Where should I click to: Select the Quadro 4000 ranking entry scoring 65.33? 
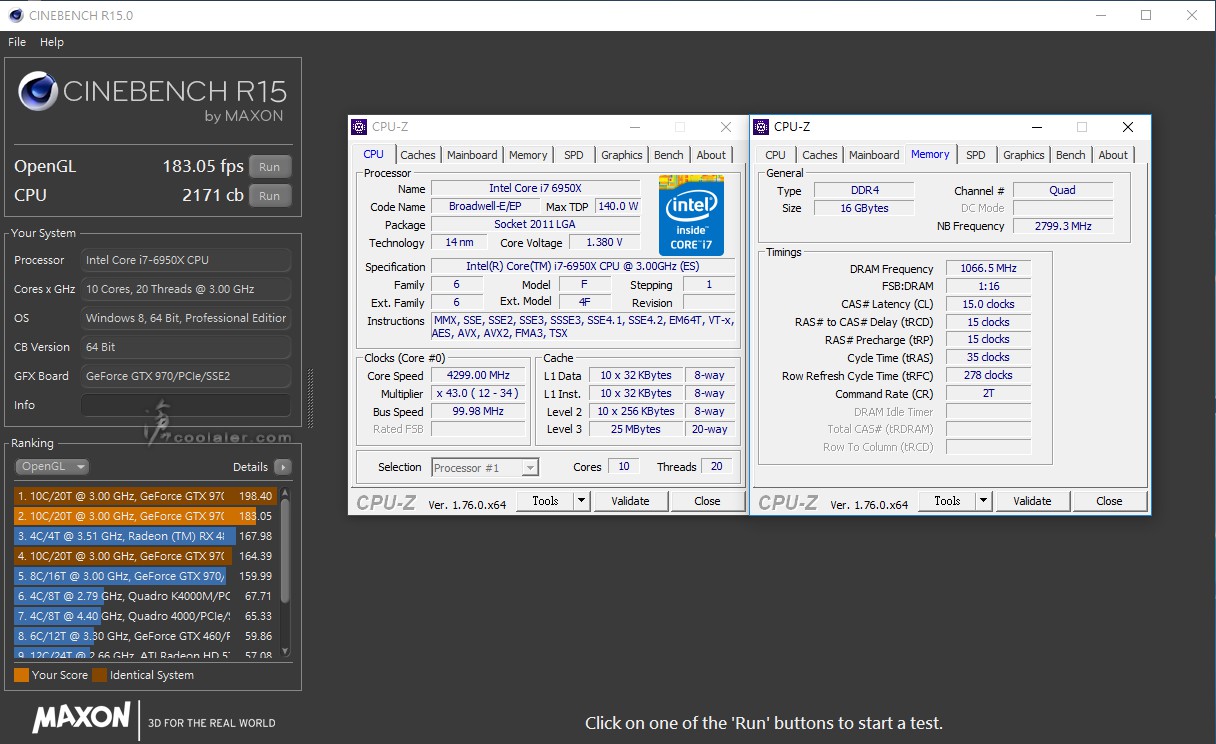[144, 616]
